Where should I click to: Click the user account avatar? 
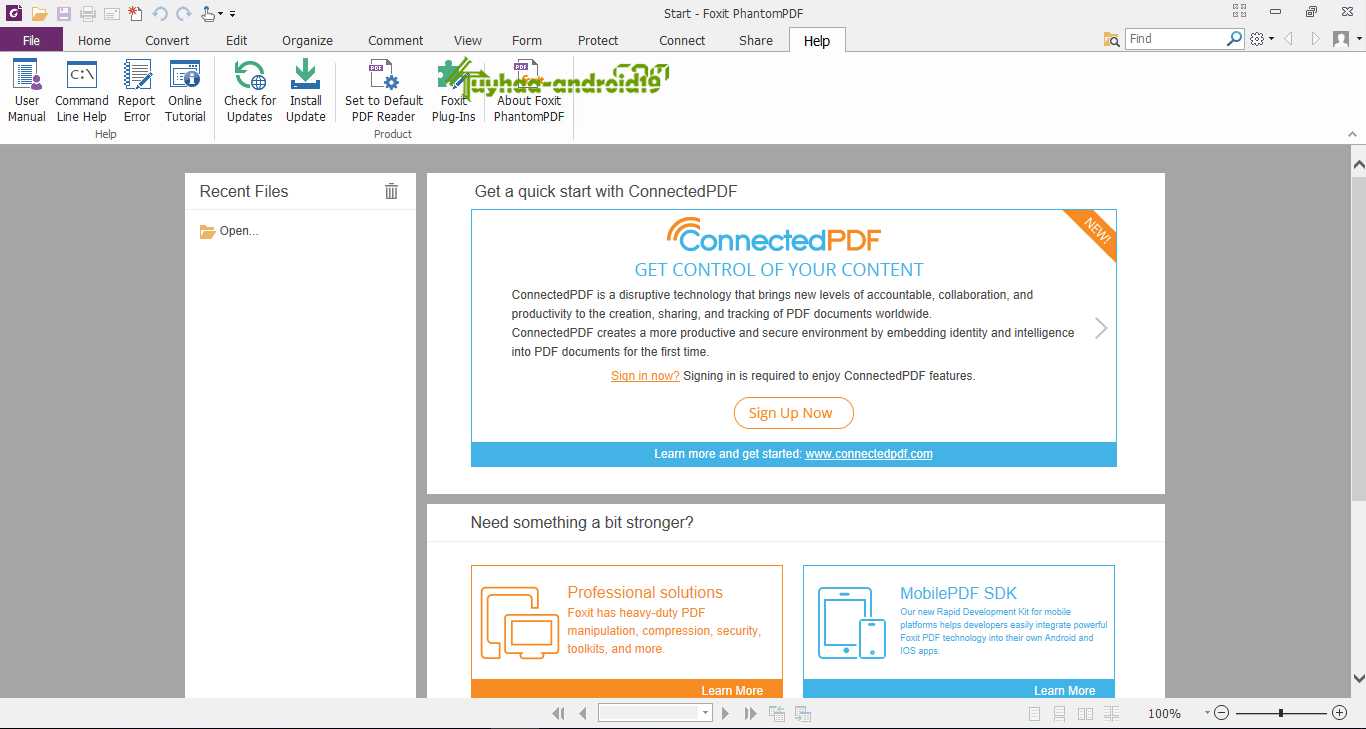tap(1341, 39)
